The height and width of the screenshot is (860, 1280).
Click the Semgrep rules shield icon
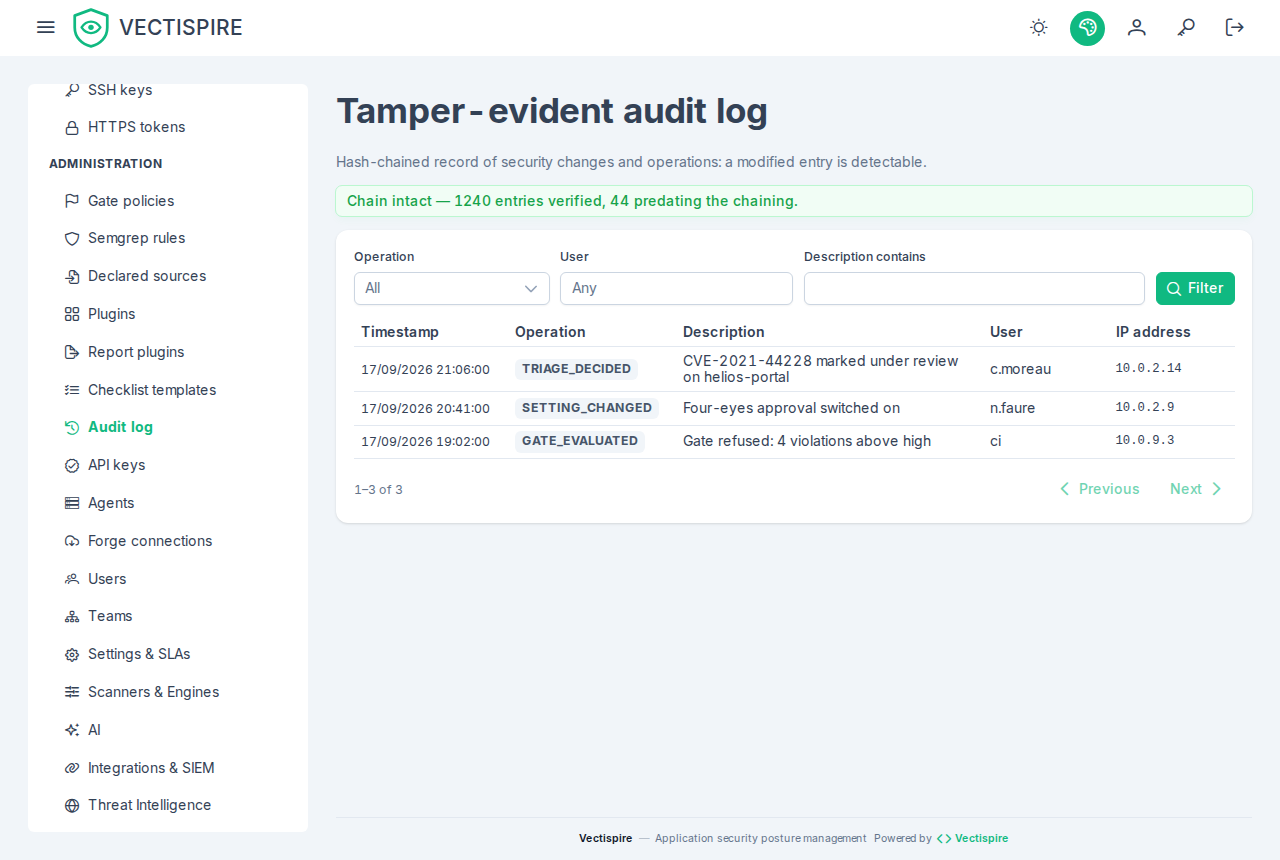pyautogui.click(x=72, y=238)
